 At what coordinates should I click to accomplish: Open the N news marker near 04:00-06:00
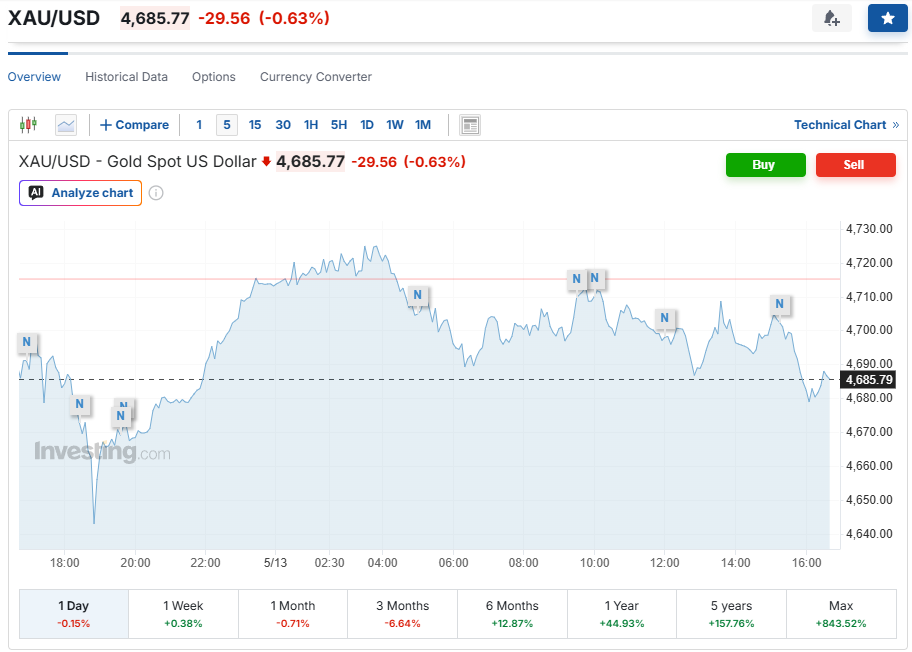click(418, 294)
